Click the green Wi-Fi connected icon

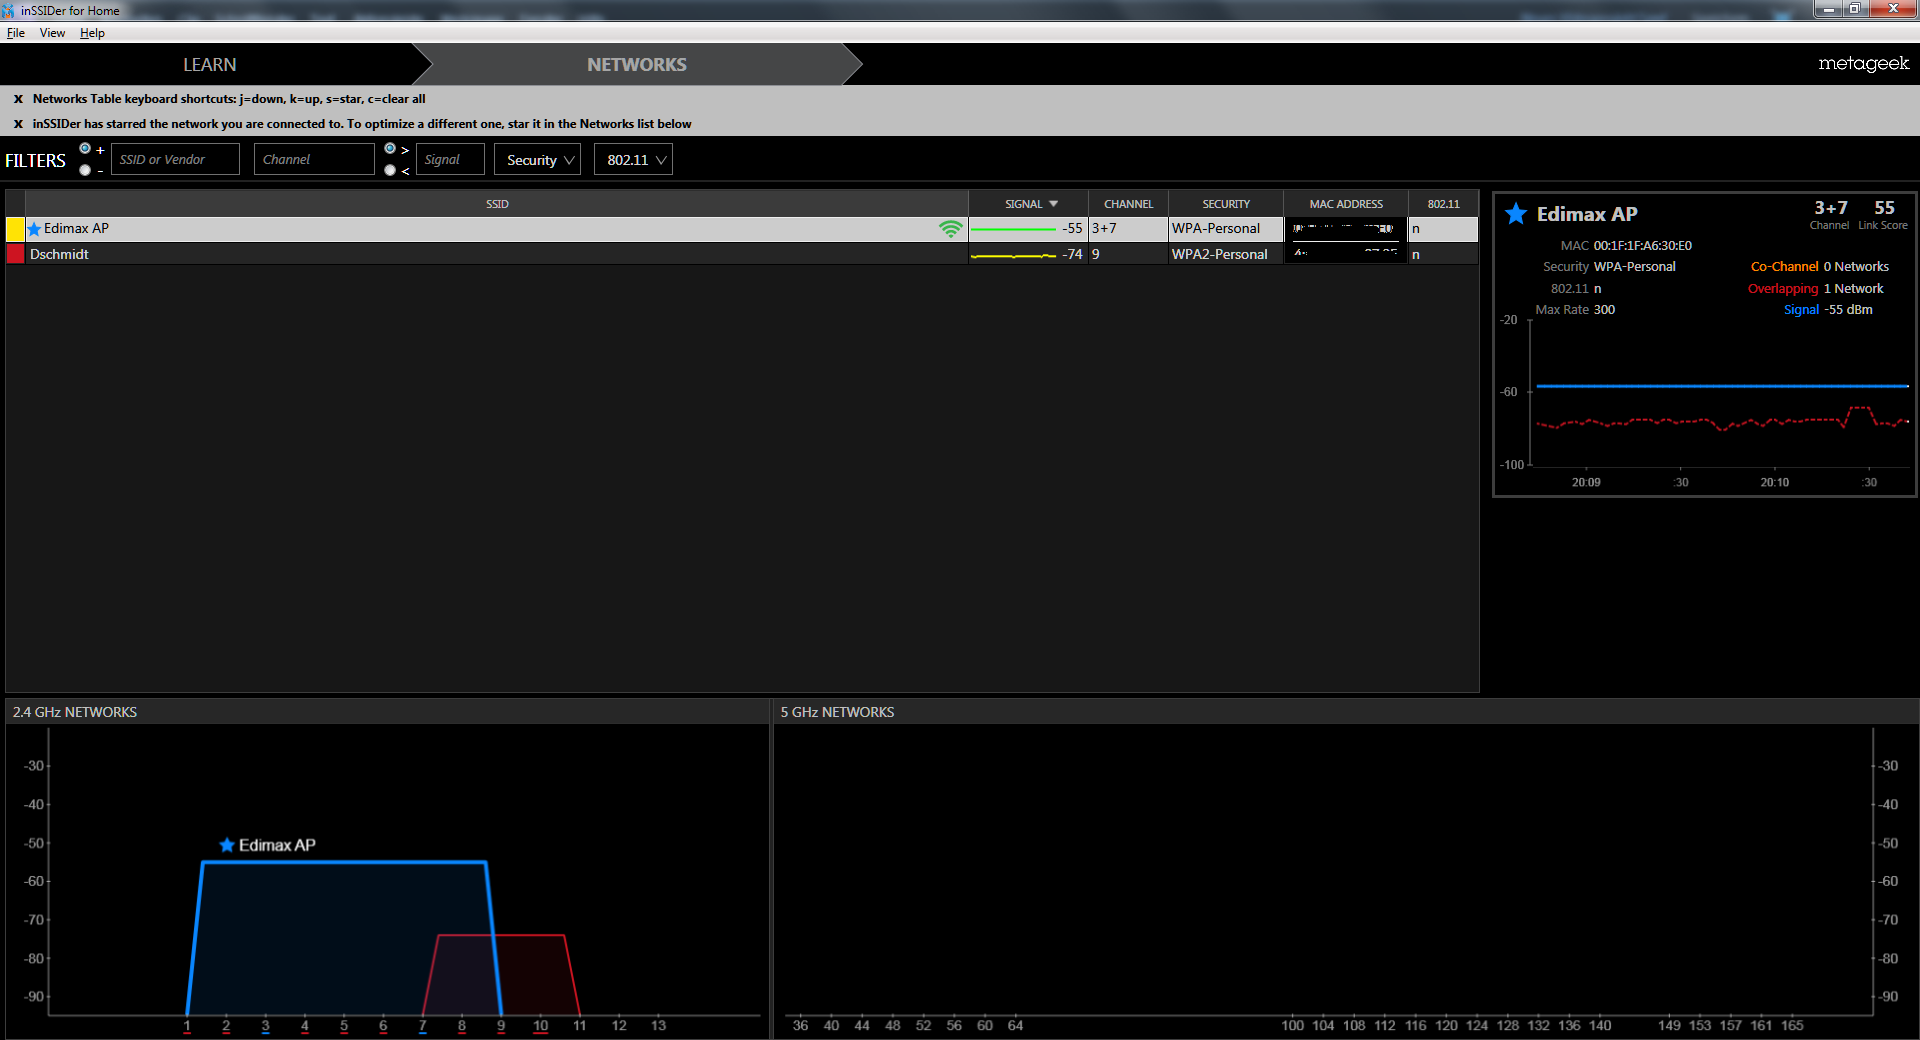951,229
